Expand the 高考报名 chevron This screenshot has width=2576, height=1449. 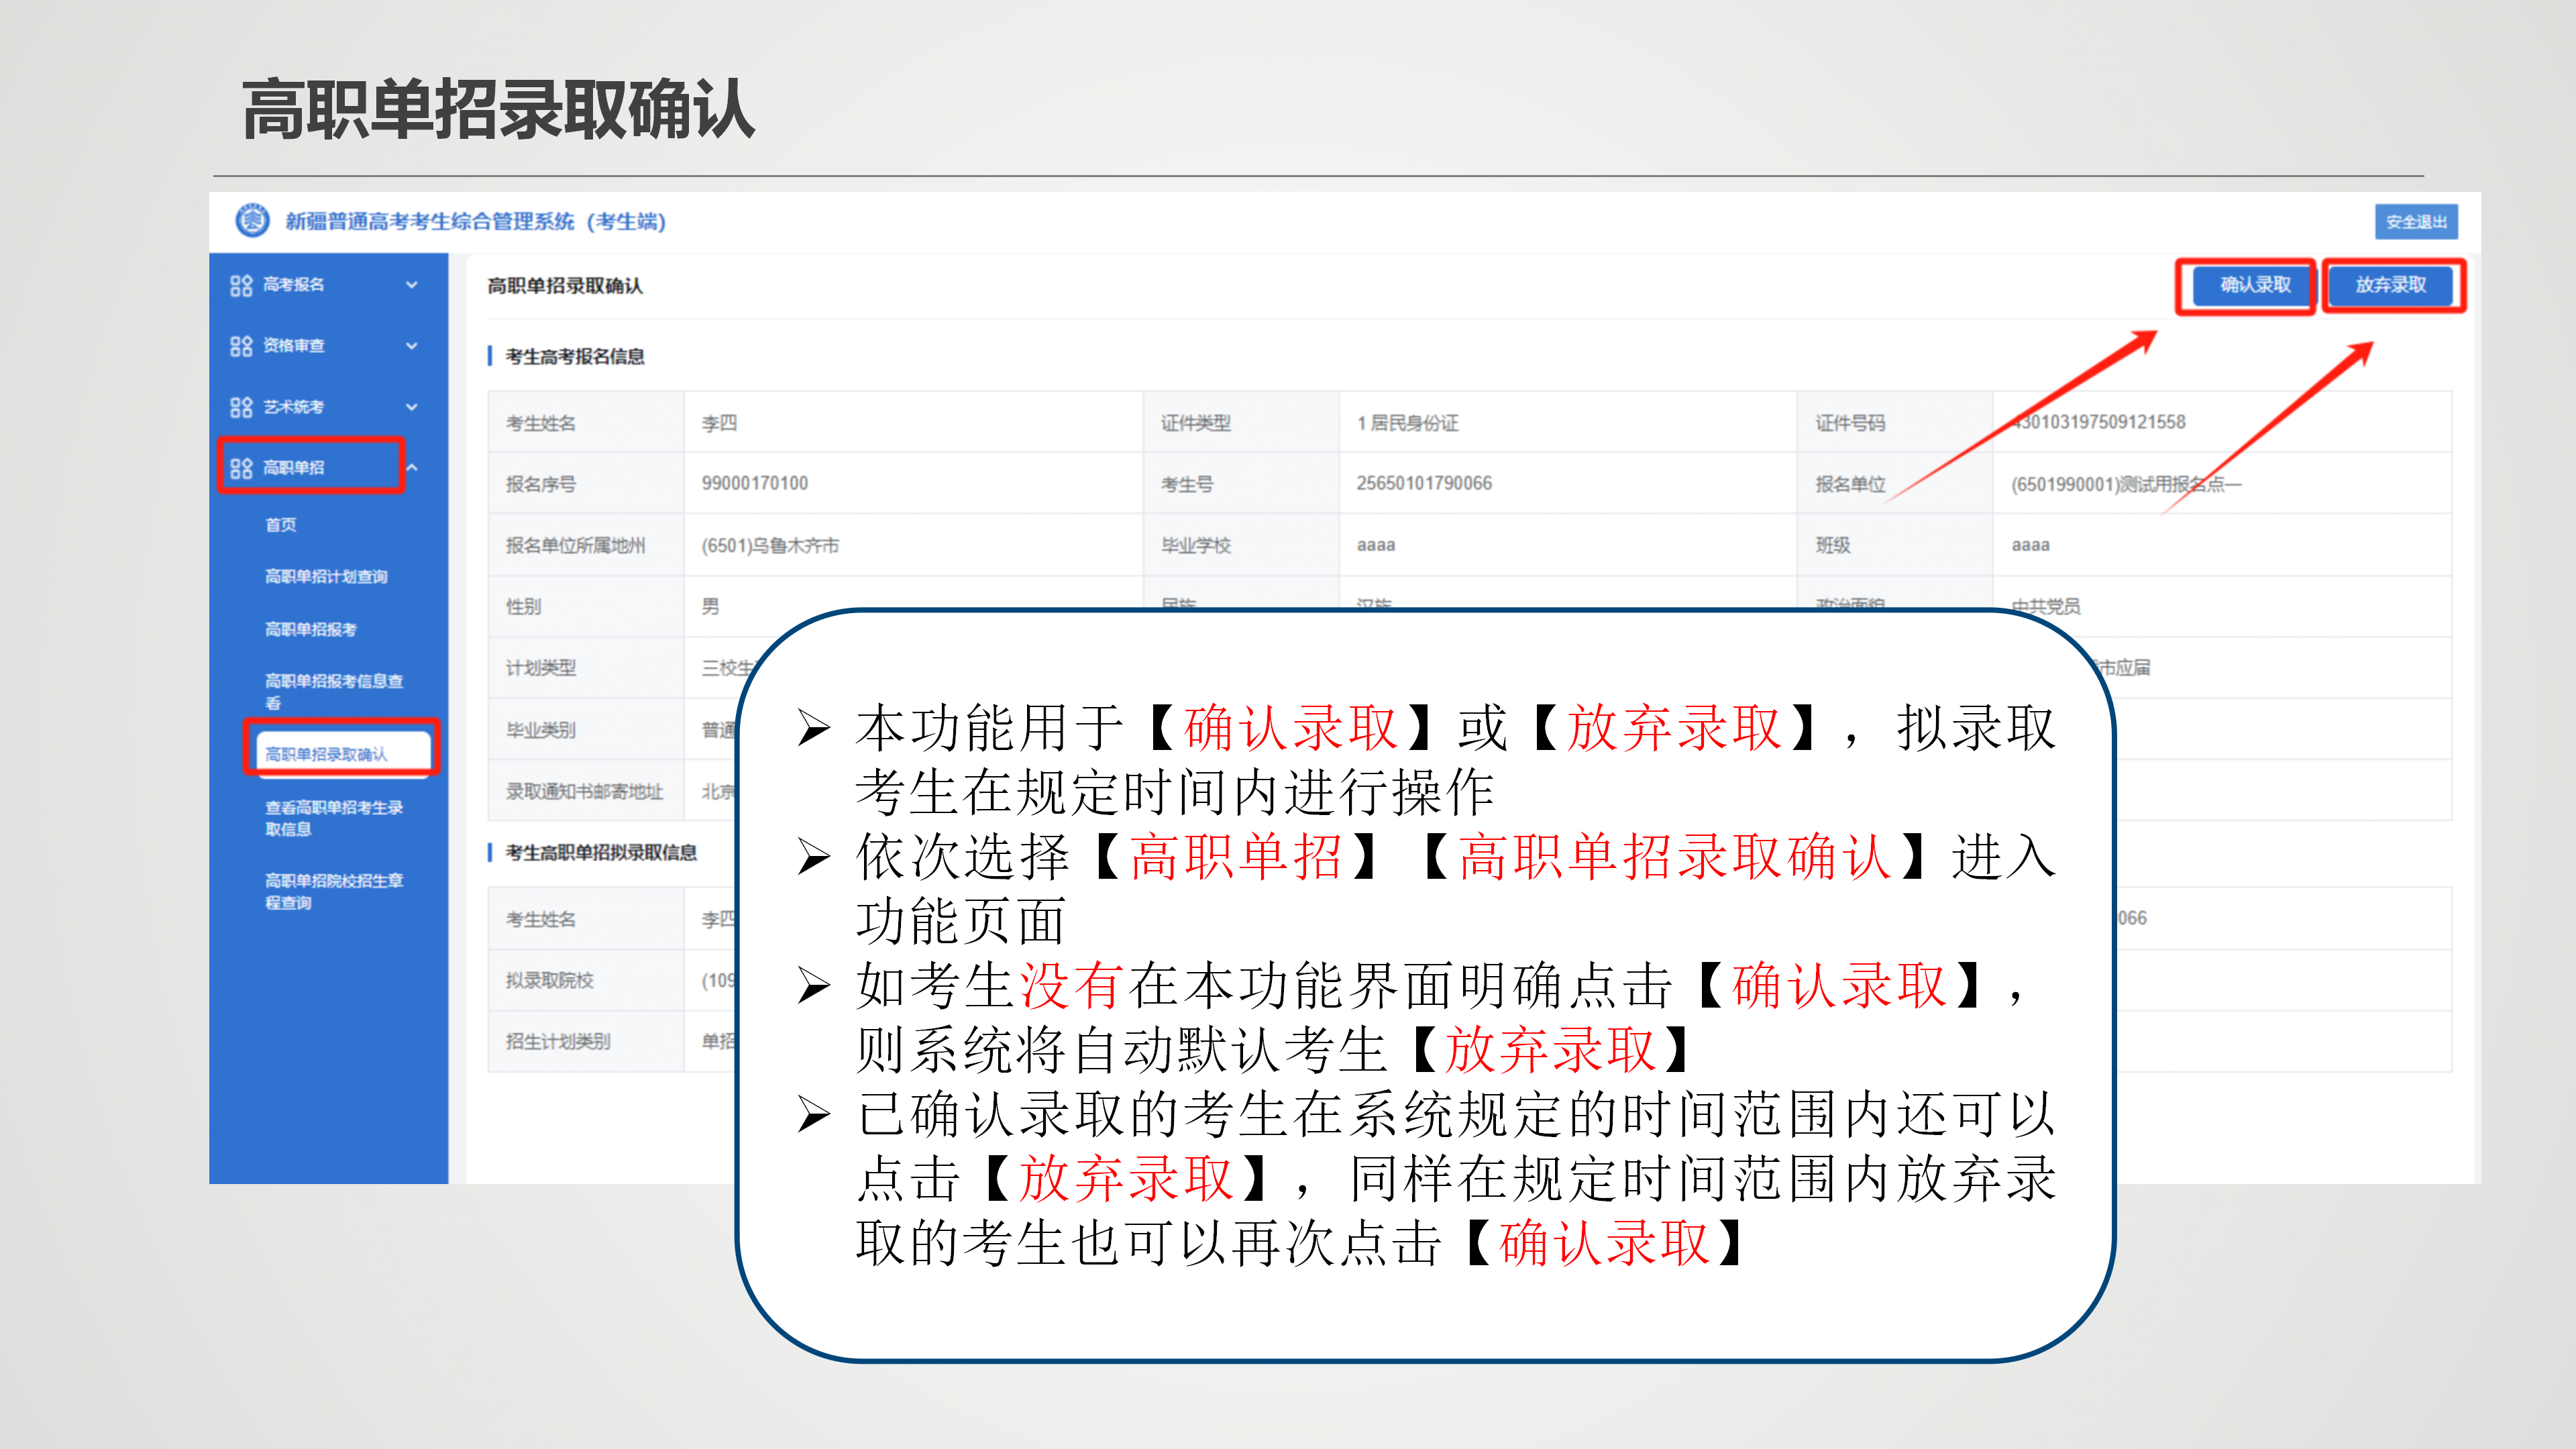click(412, 285)
